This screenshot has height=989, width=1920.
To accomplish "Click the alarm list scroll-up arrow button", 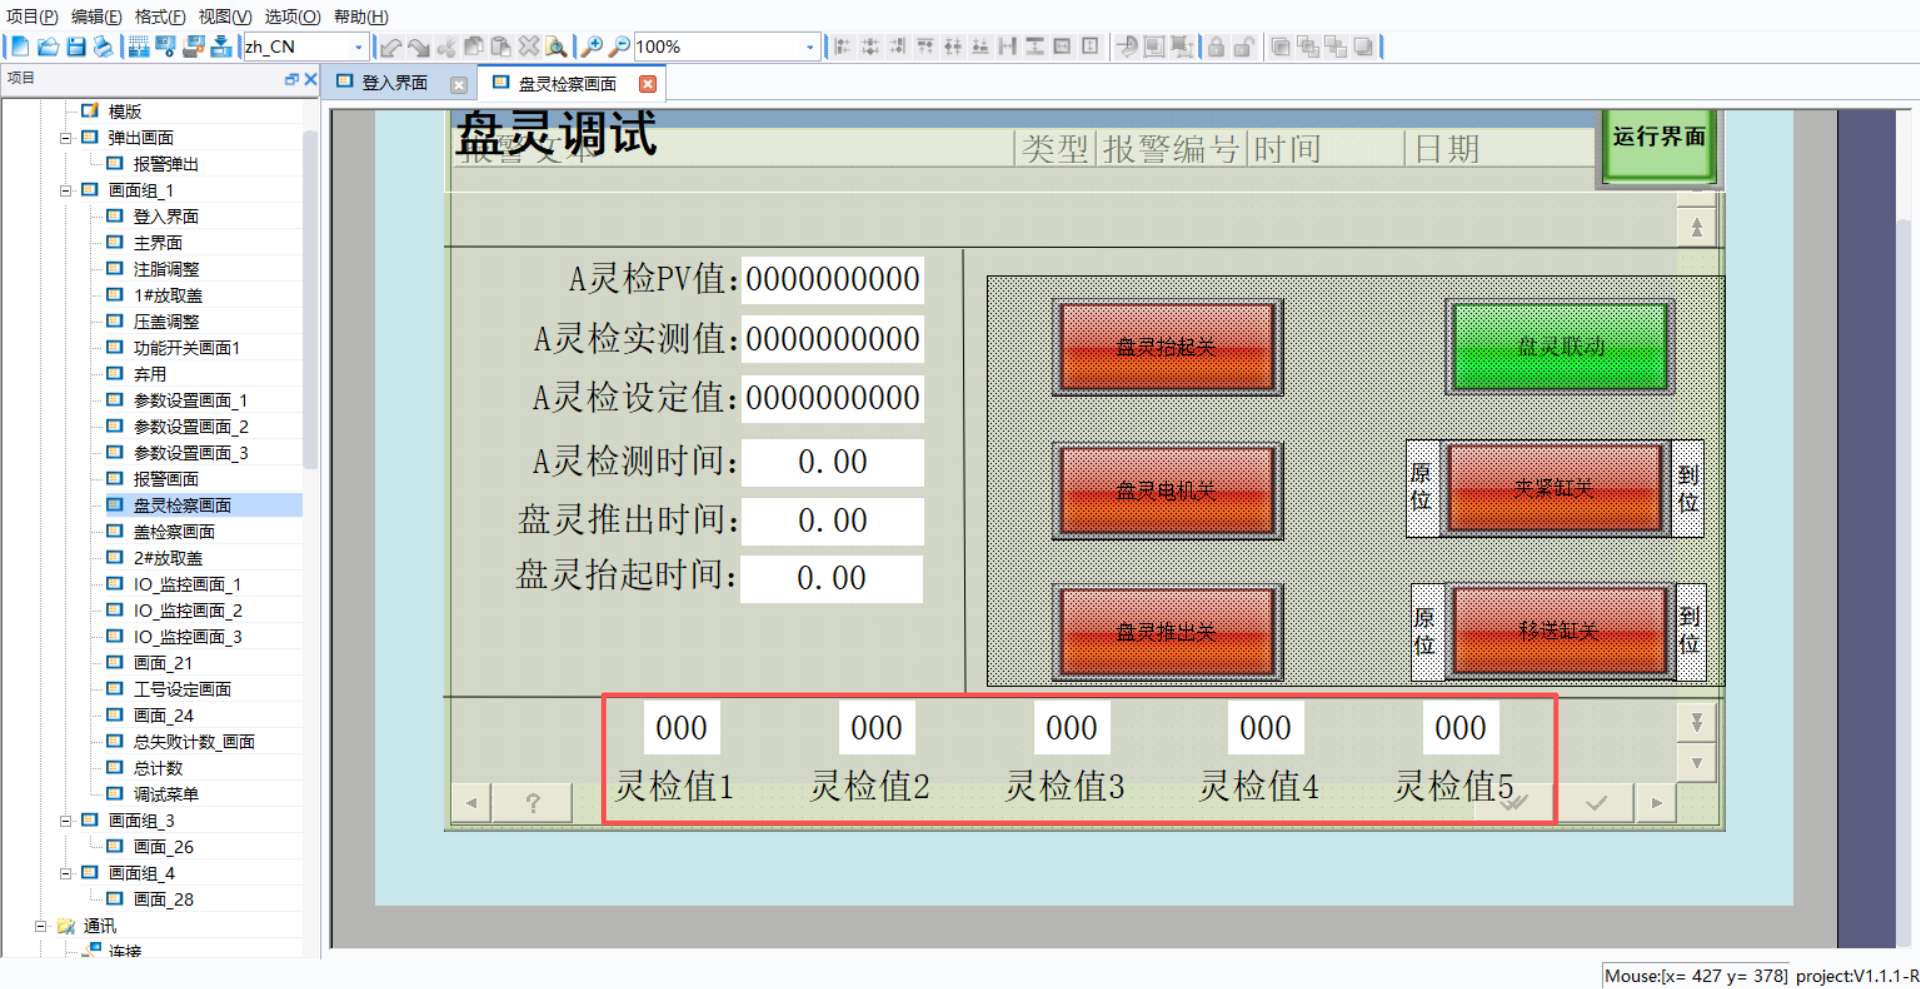I will point(1697,228).
